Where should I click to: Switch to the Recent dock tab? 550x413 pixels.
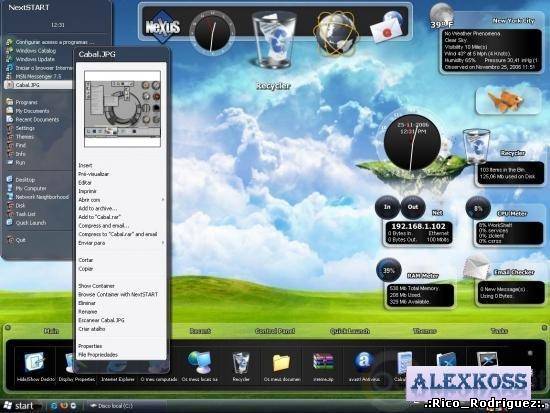200,331
